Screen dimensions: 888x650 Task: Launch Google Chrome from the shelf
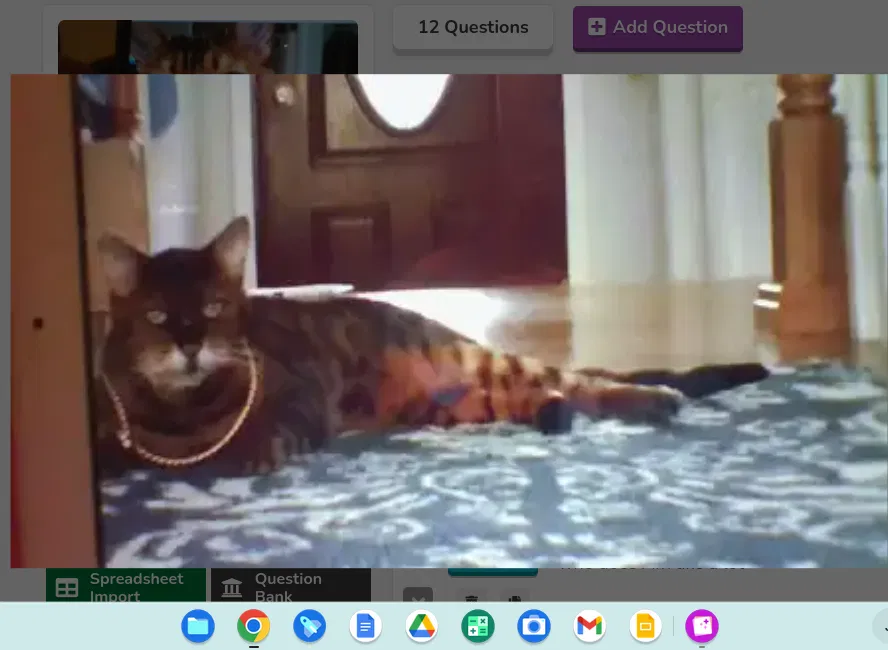coord(253,626)
